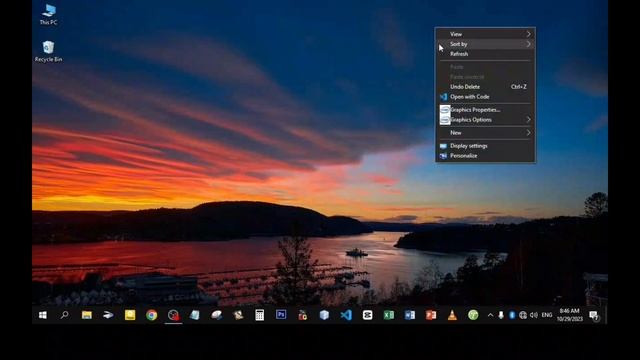The image size is (640, 360).
Task: Choose New in the context menu
Action: (485, 133)
